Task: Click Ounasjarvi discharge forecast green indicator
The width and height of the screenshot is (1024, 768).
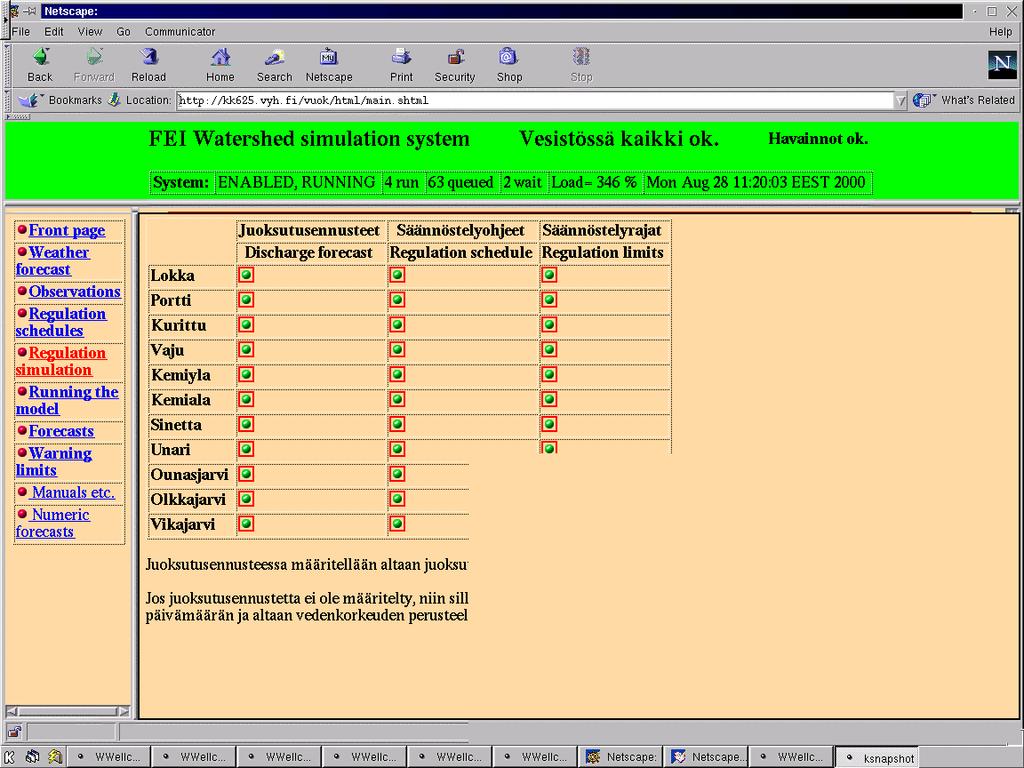Action: 246,474
